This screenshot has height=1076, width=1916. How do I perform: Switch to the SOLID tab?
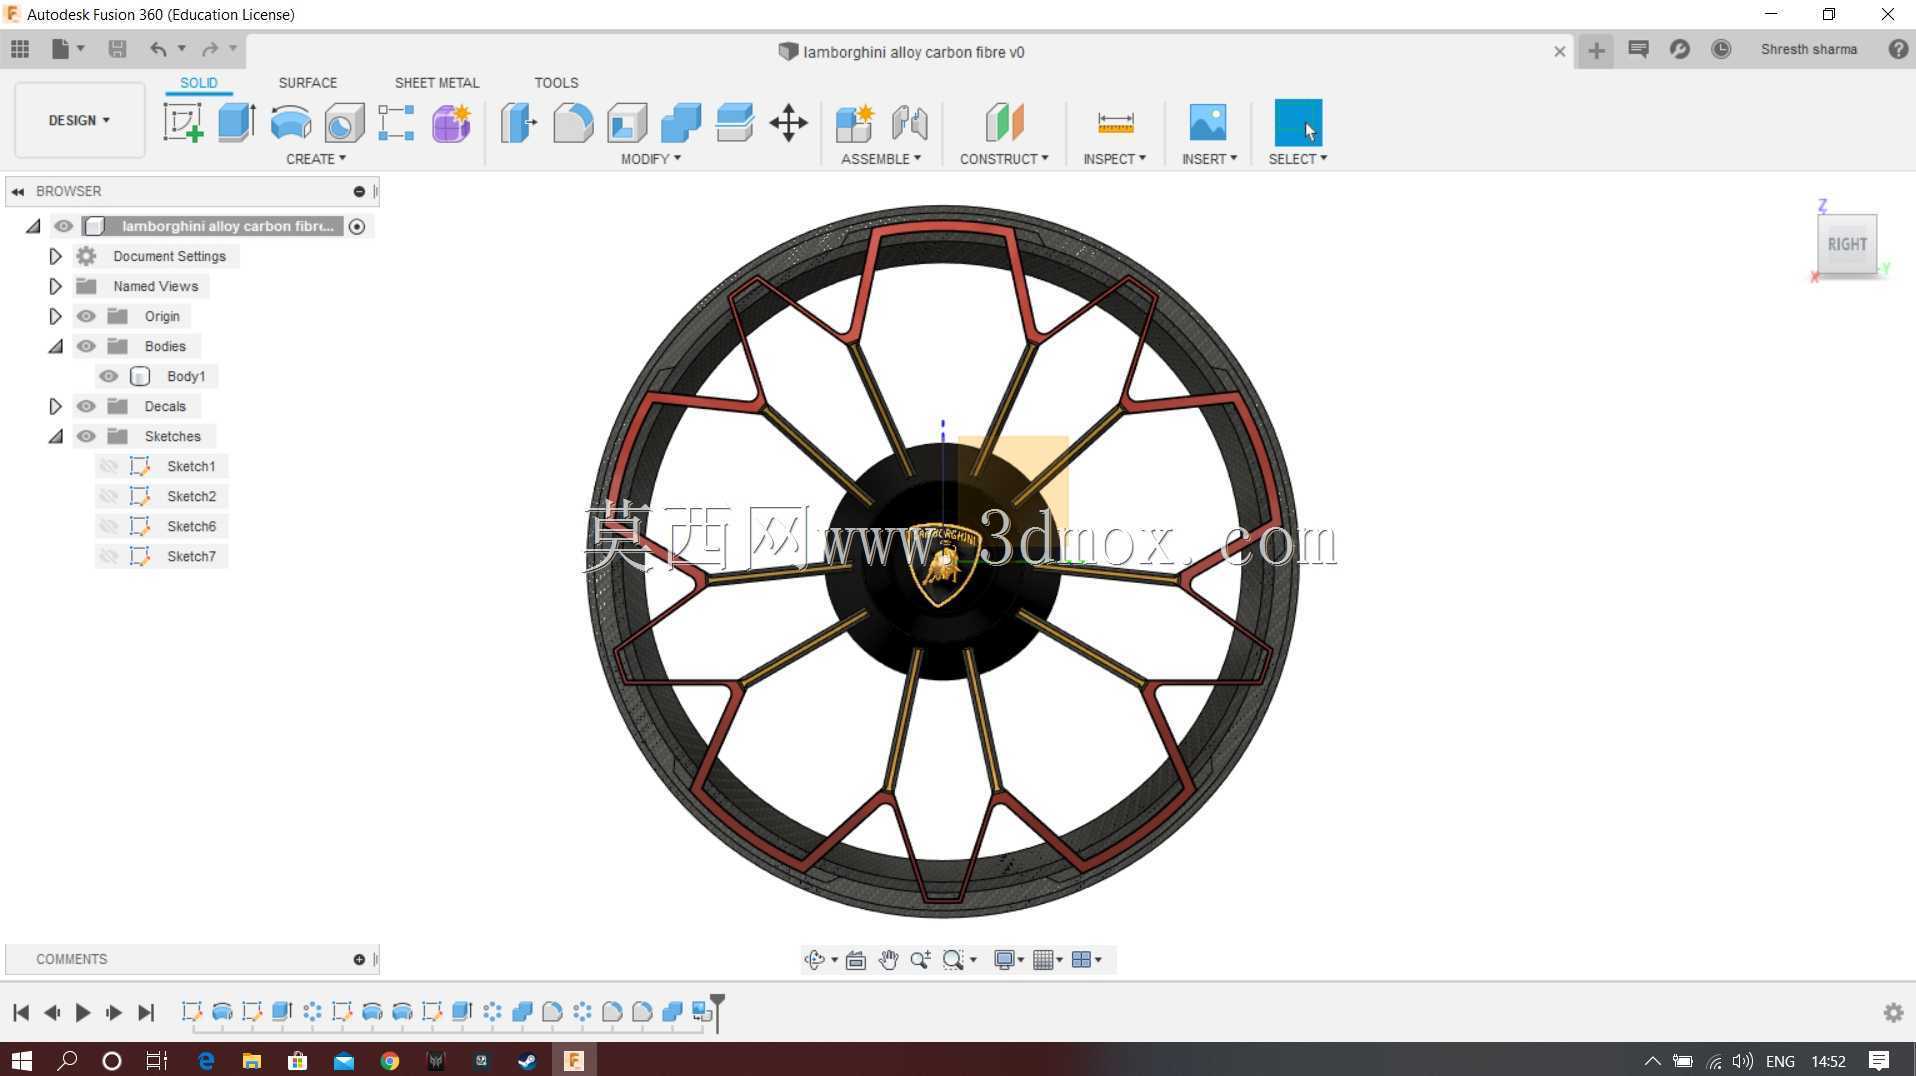point(199,83)
